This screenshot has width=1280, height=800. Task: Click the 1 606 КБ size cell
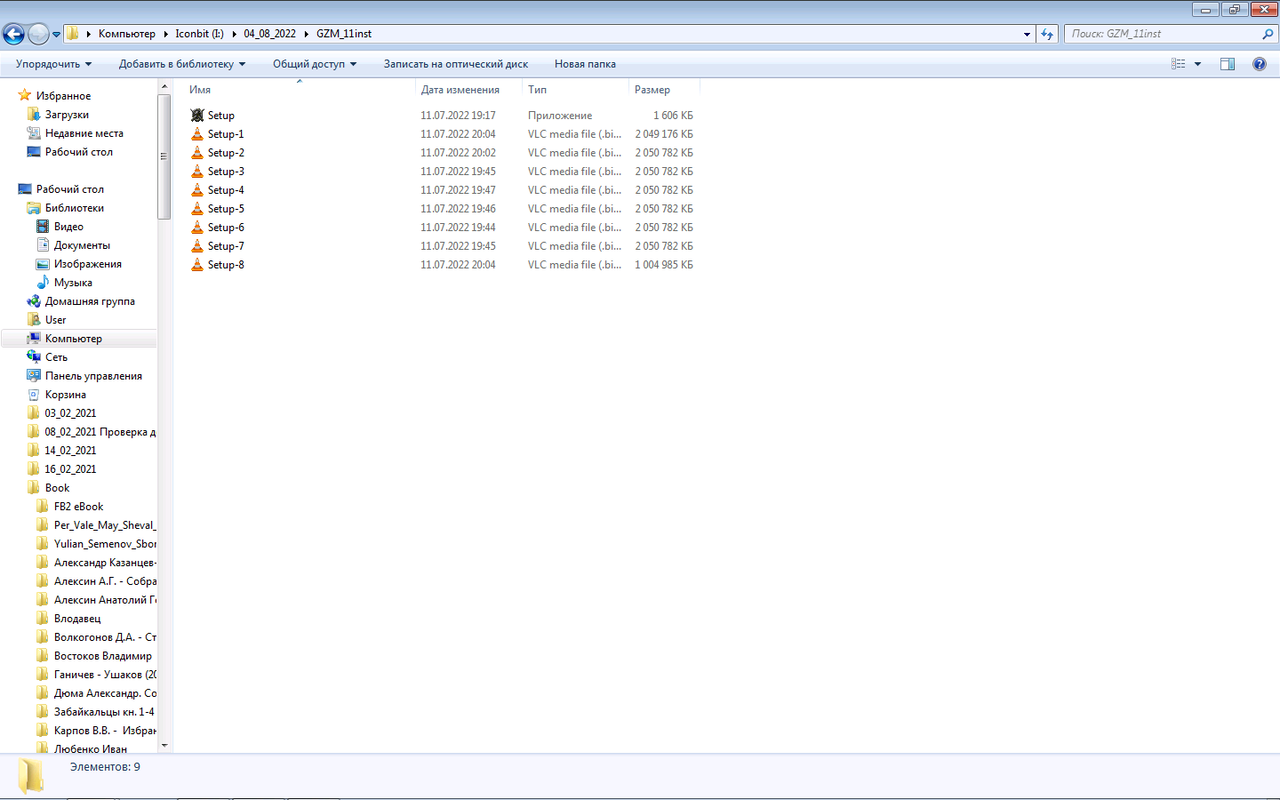coord(673,116)
